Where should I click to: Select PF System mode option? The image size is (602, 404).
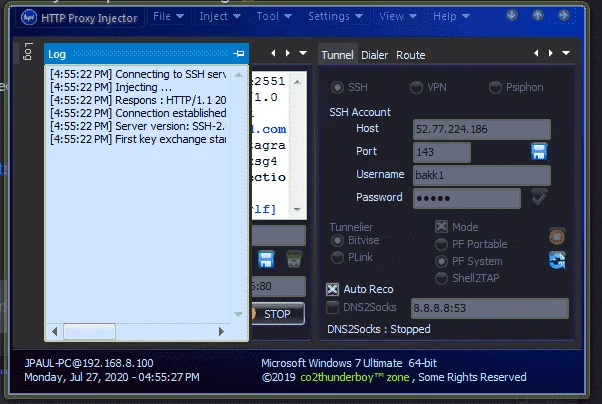[x=441, y=261]
